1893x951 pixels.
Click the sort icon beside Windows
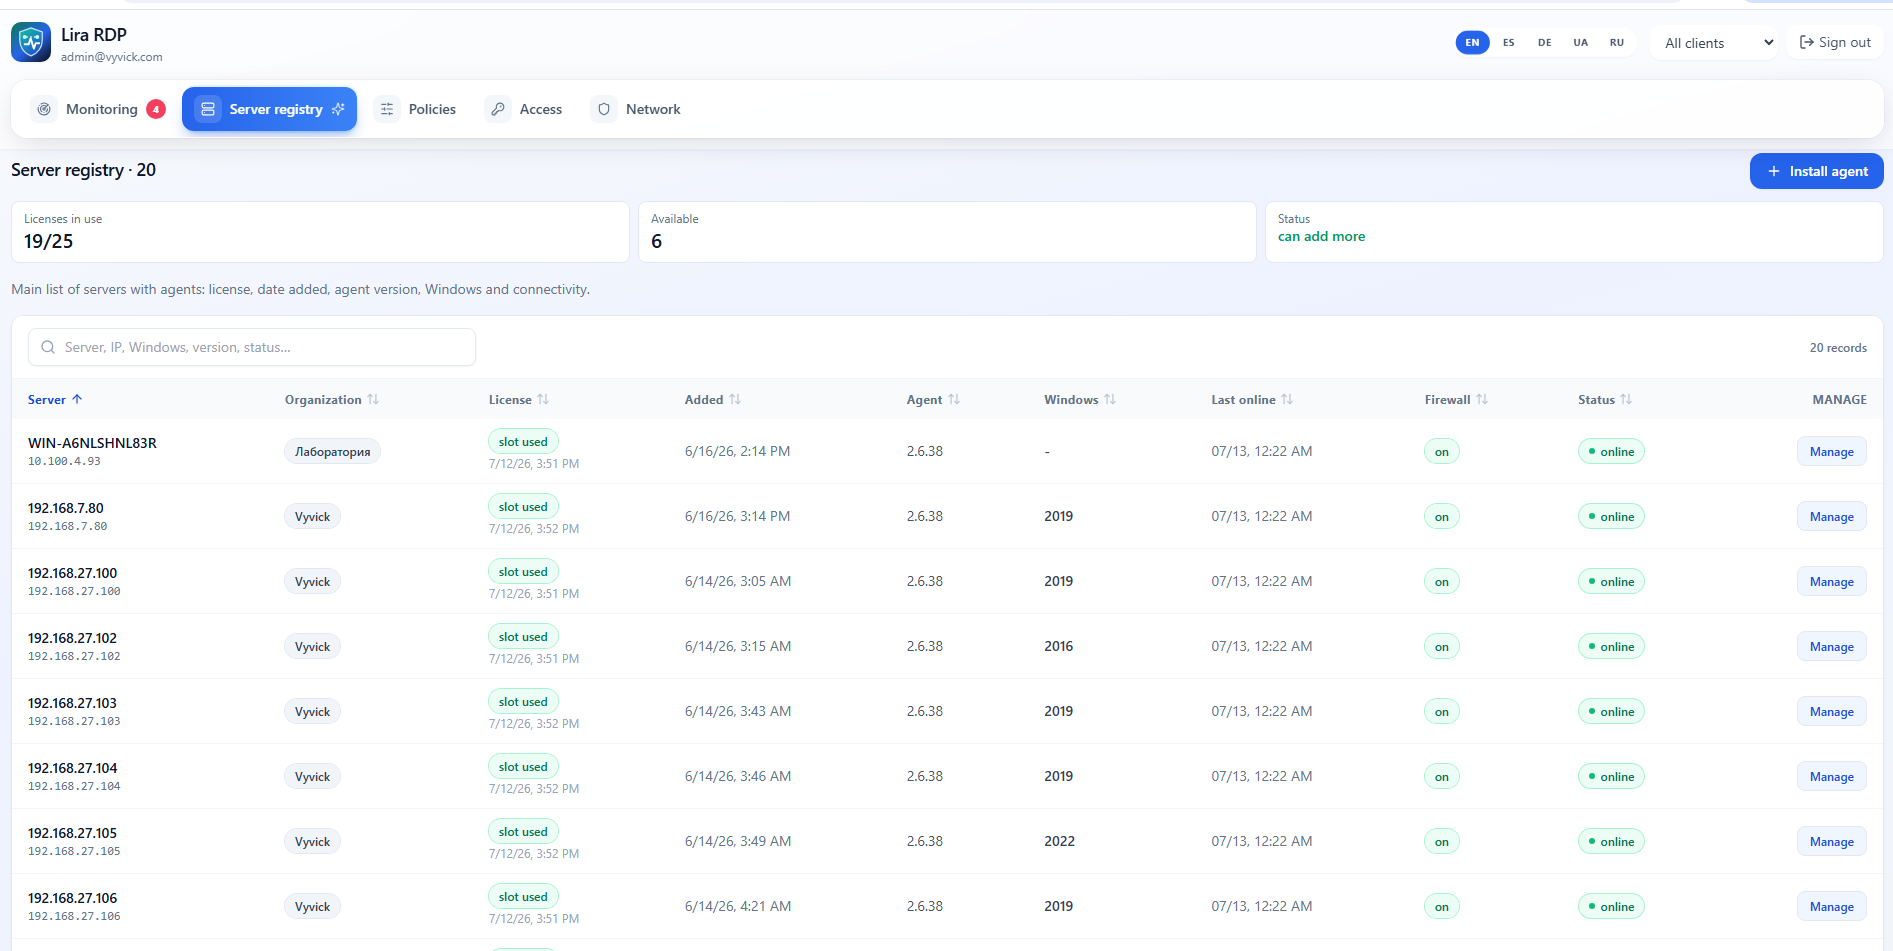pos(1110,399)
